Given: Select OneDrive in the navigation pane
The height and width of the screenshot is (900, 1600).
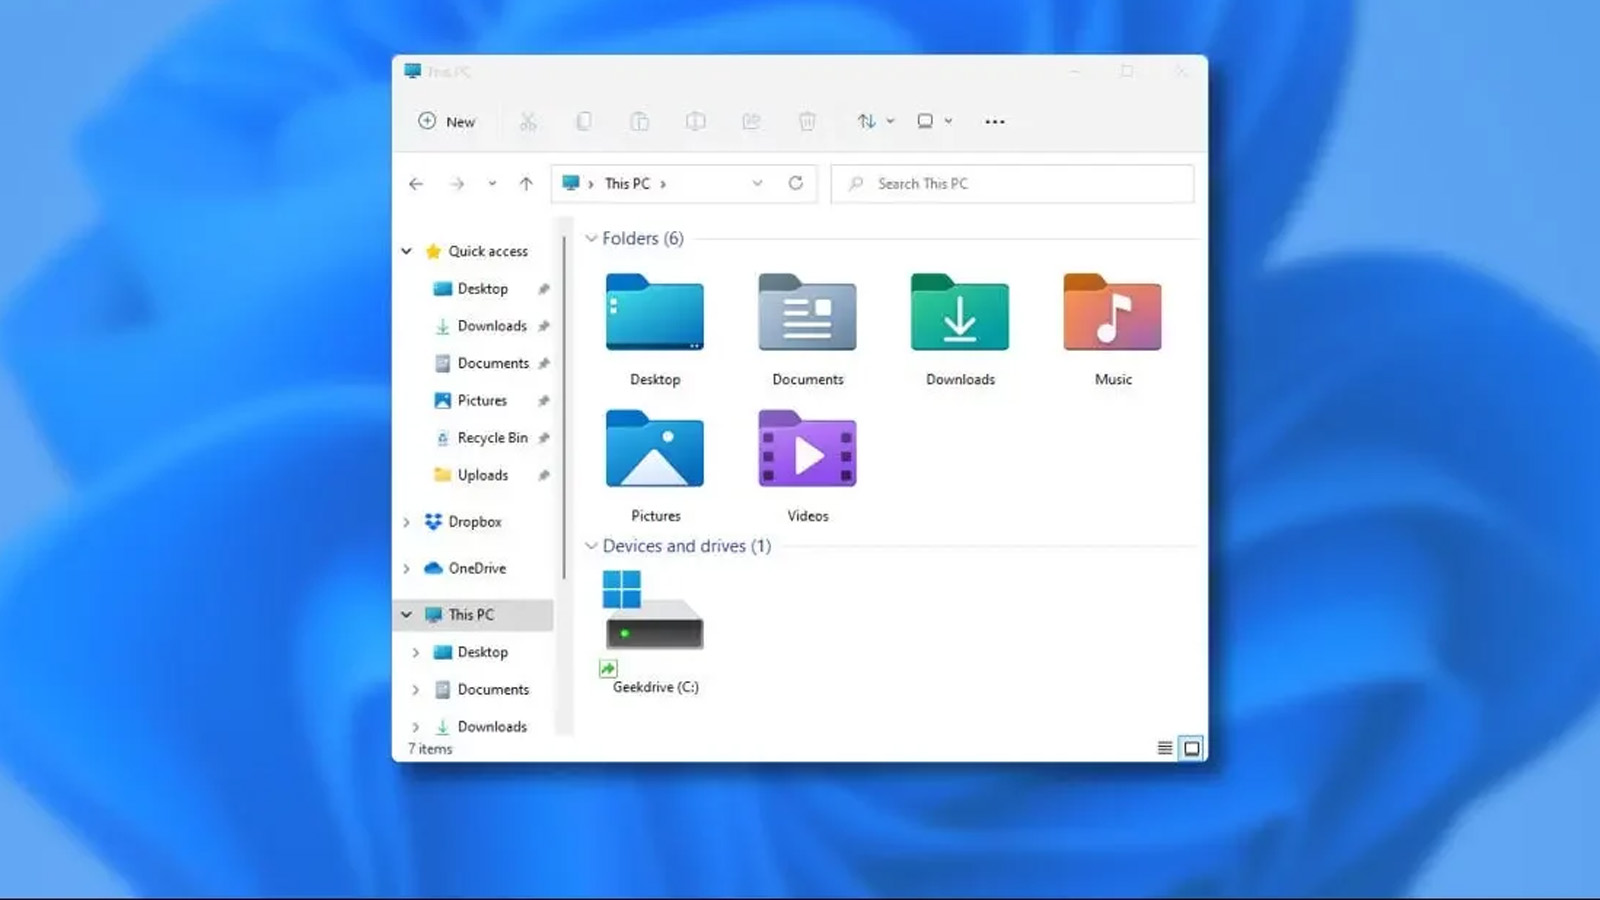Looking at the screenshot, I should [x=477, y=568].
